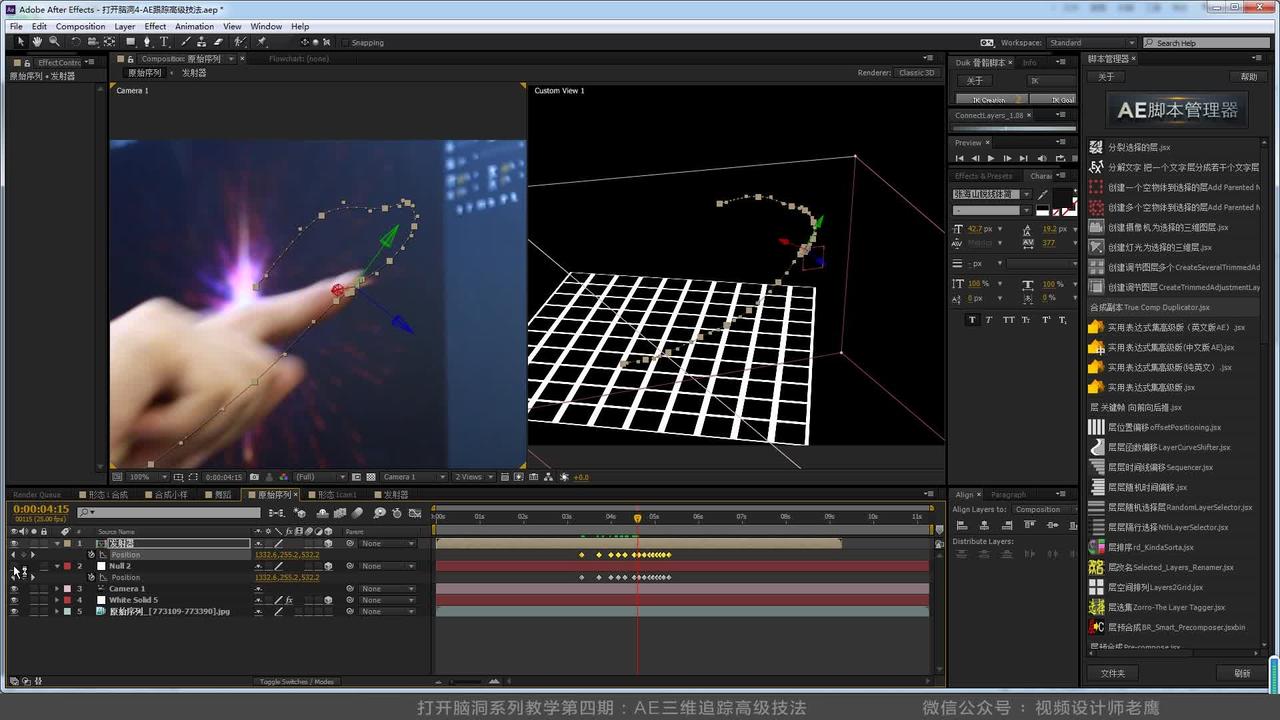Click the 刷新 refresh button
This screenshot has height=720, width=1280.
[1242, 673]
